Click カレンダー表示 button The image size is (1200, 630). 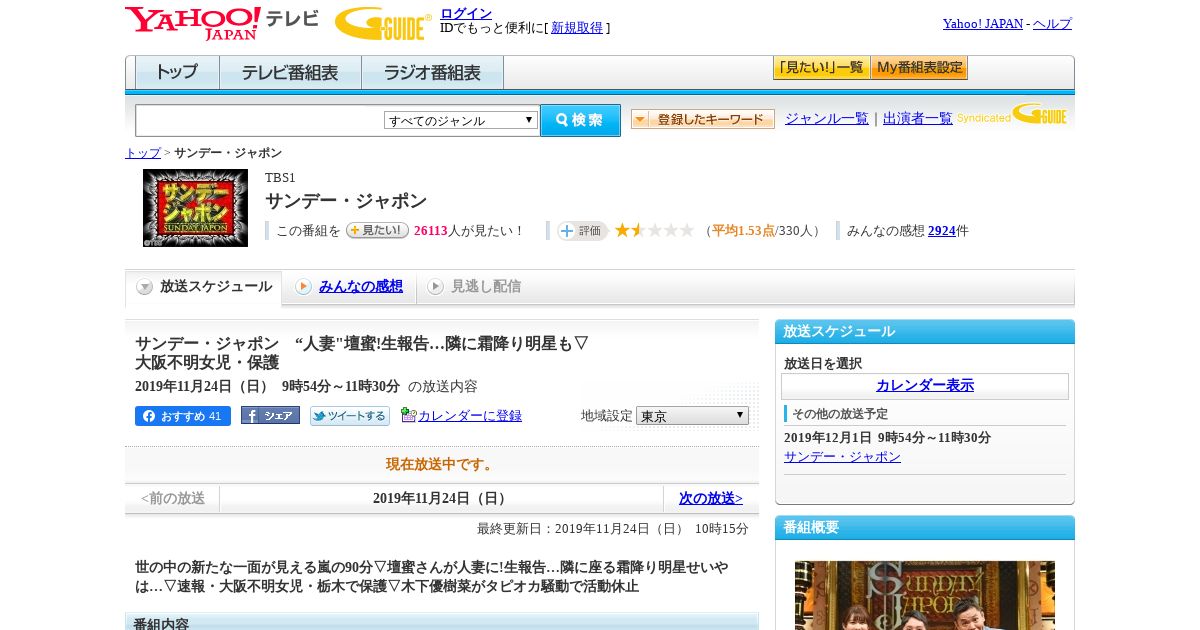925,386
